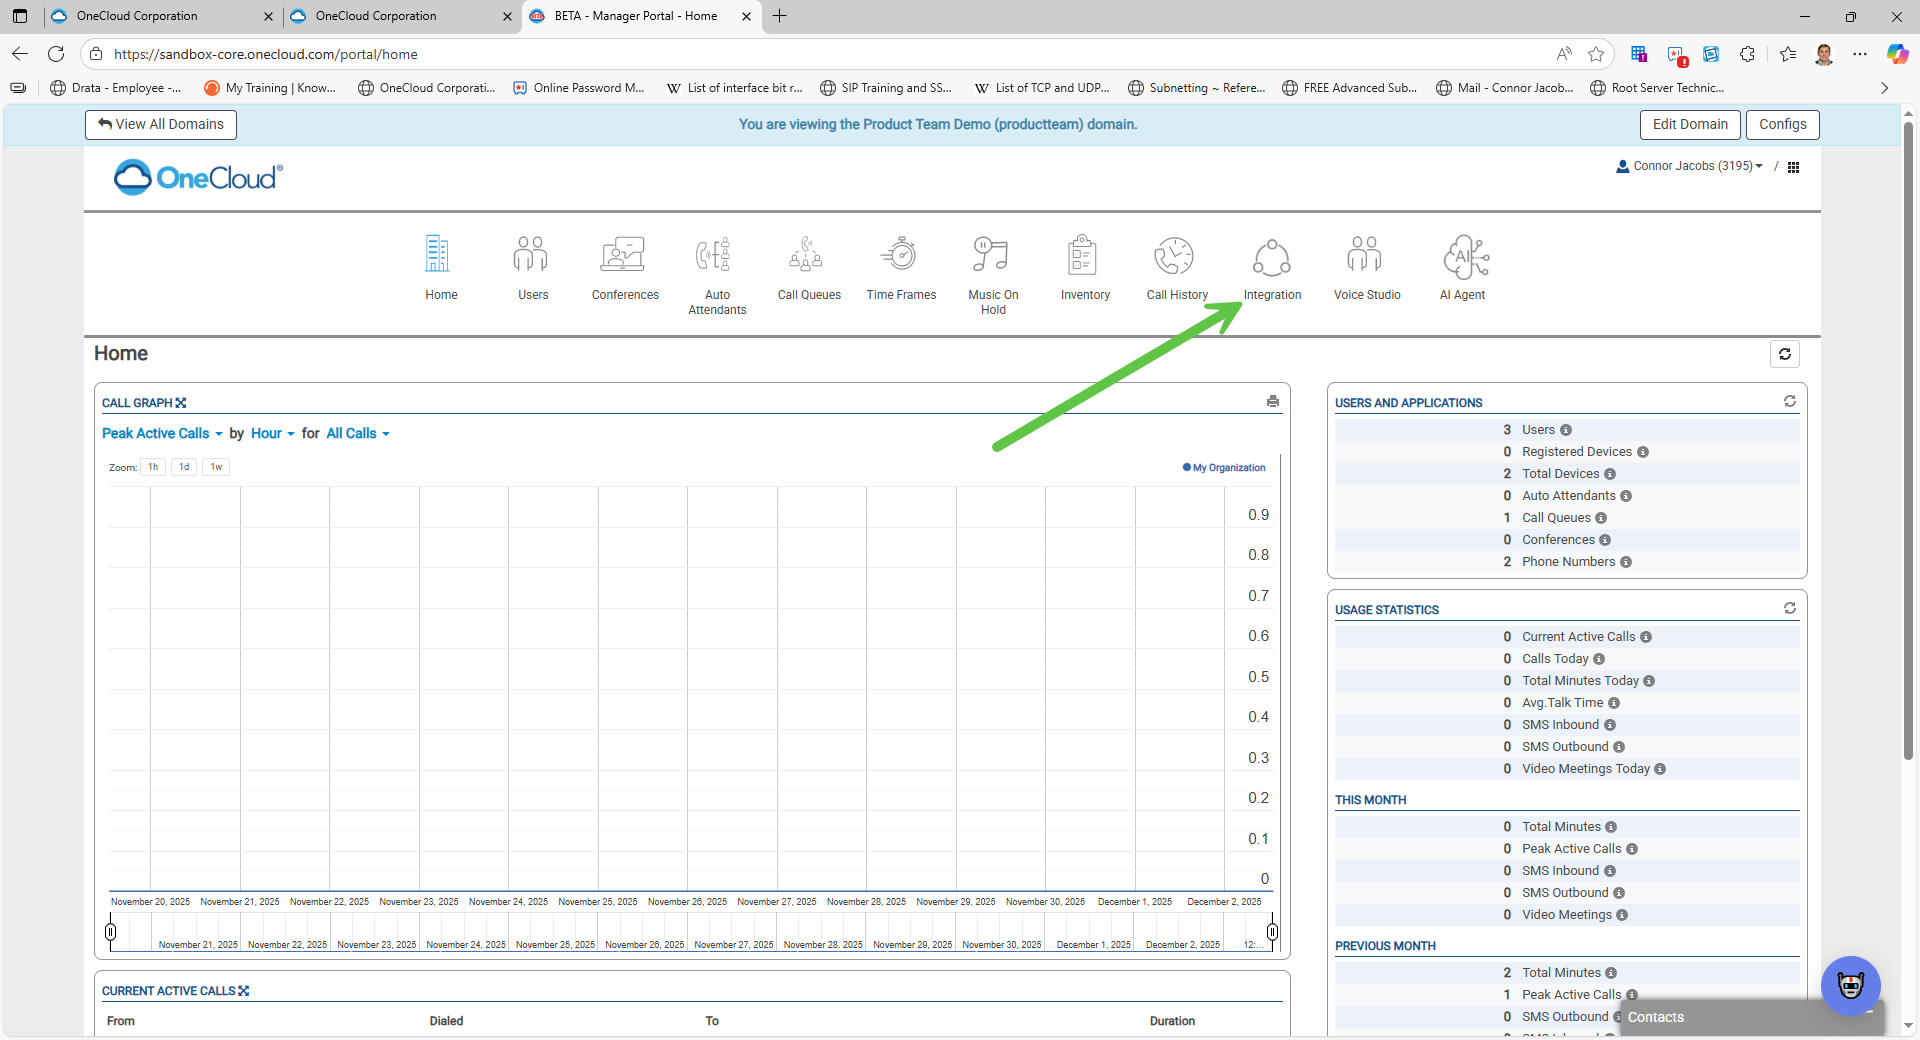
Task: Go to Call Queues page
Action: click(x=808, y=257)
